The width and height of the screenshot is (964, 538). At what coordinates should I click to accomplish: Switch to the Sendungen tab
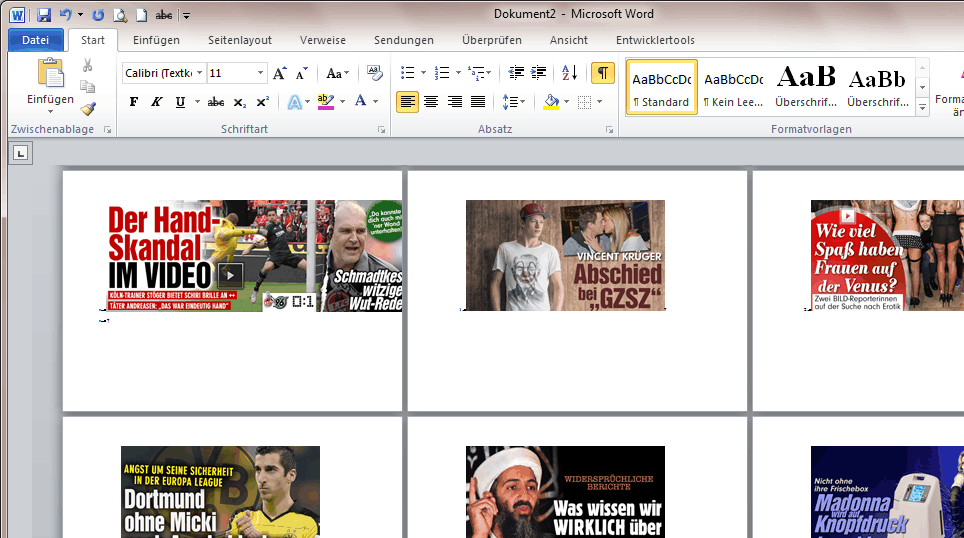[x=404, y=40]
